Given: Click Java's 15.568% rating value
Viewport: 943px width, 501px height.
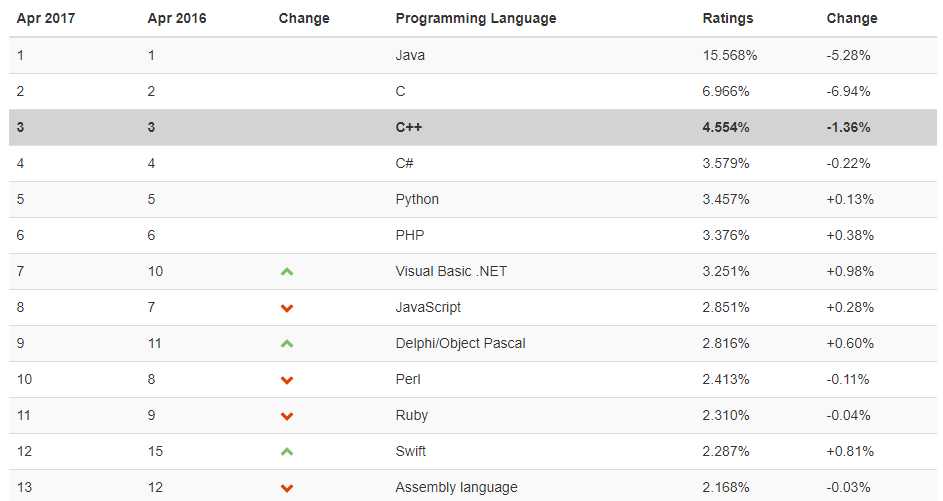Looking at the screenshot, I should [x=730, y=55].
